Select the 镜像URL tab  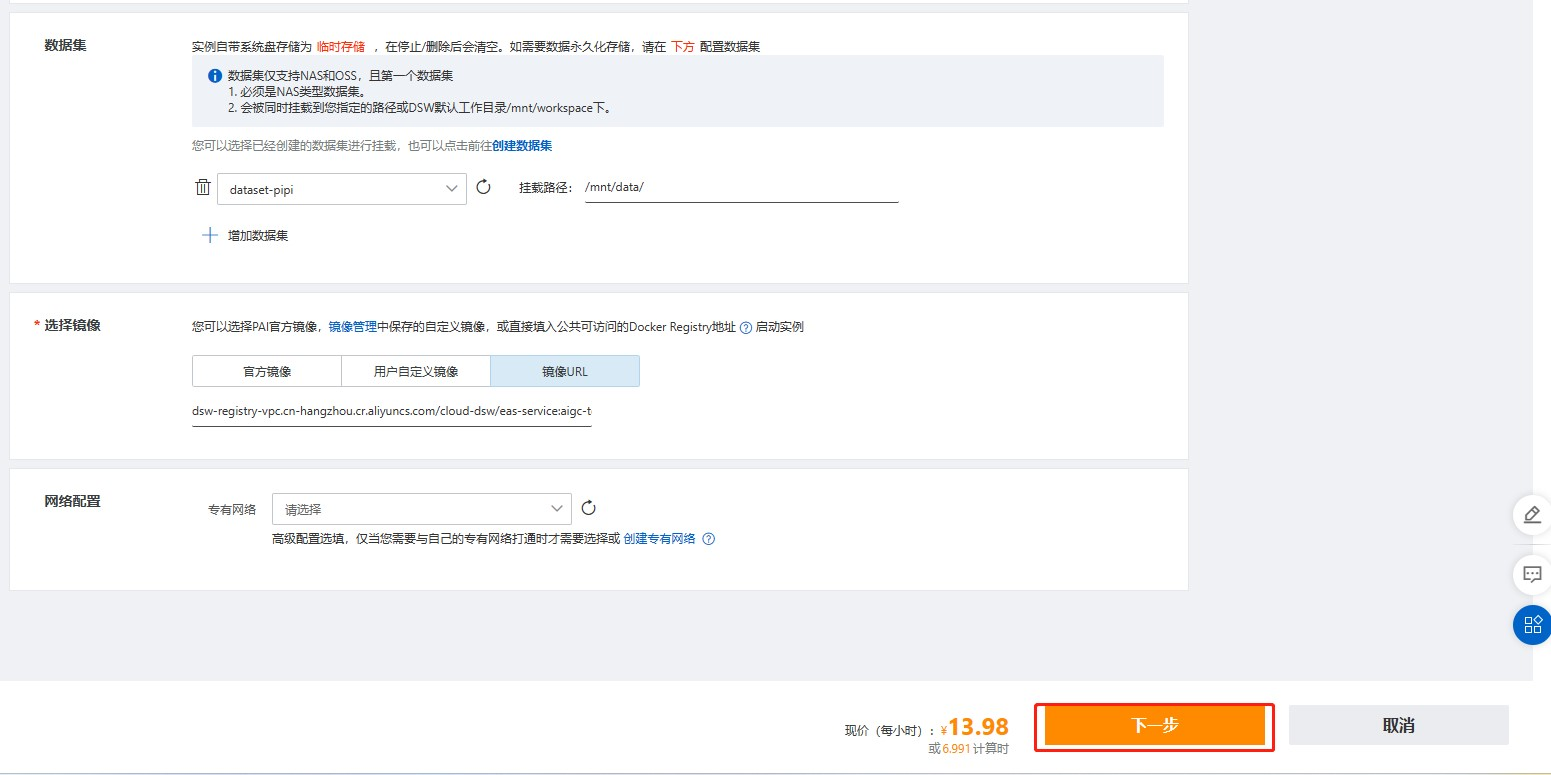565,371
